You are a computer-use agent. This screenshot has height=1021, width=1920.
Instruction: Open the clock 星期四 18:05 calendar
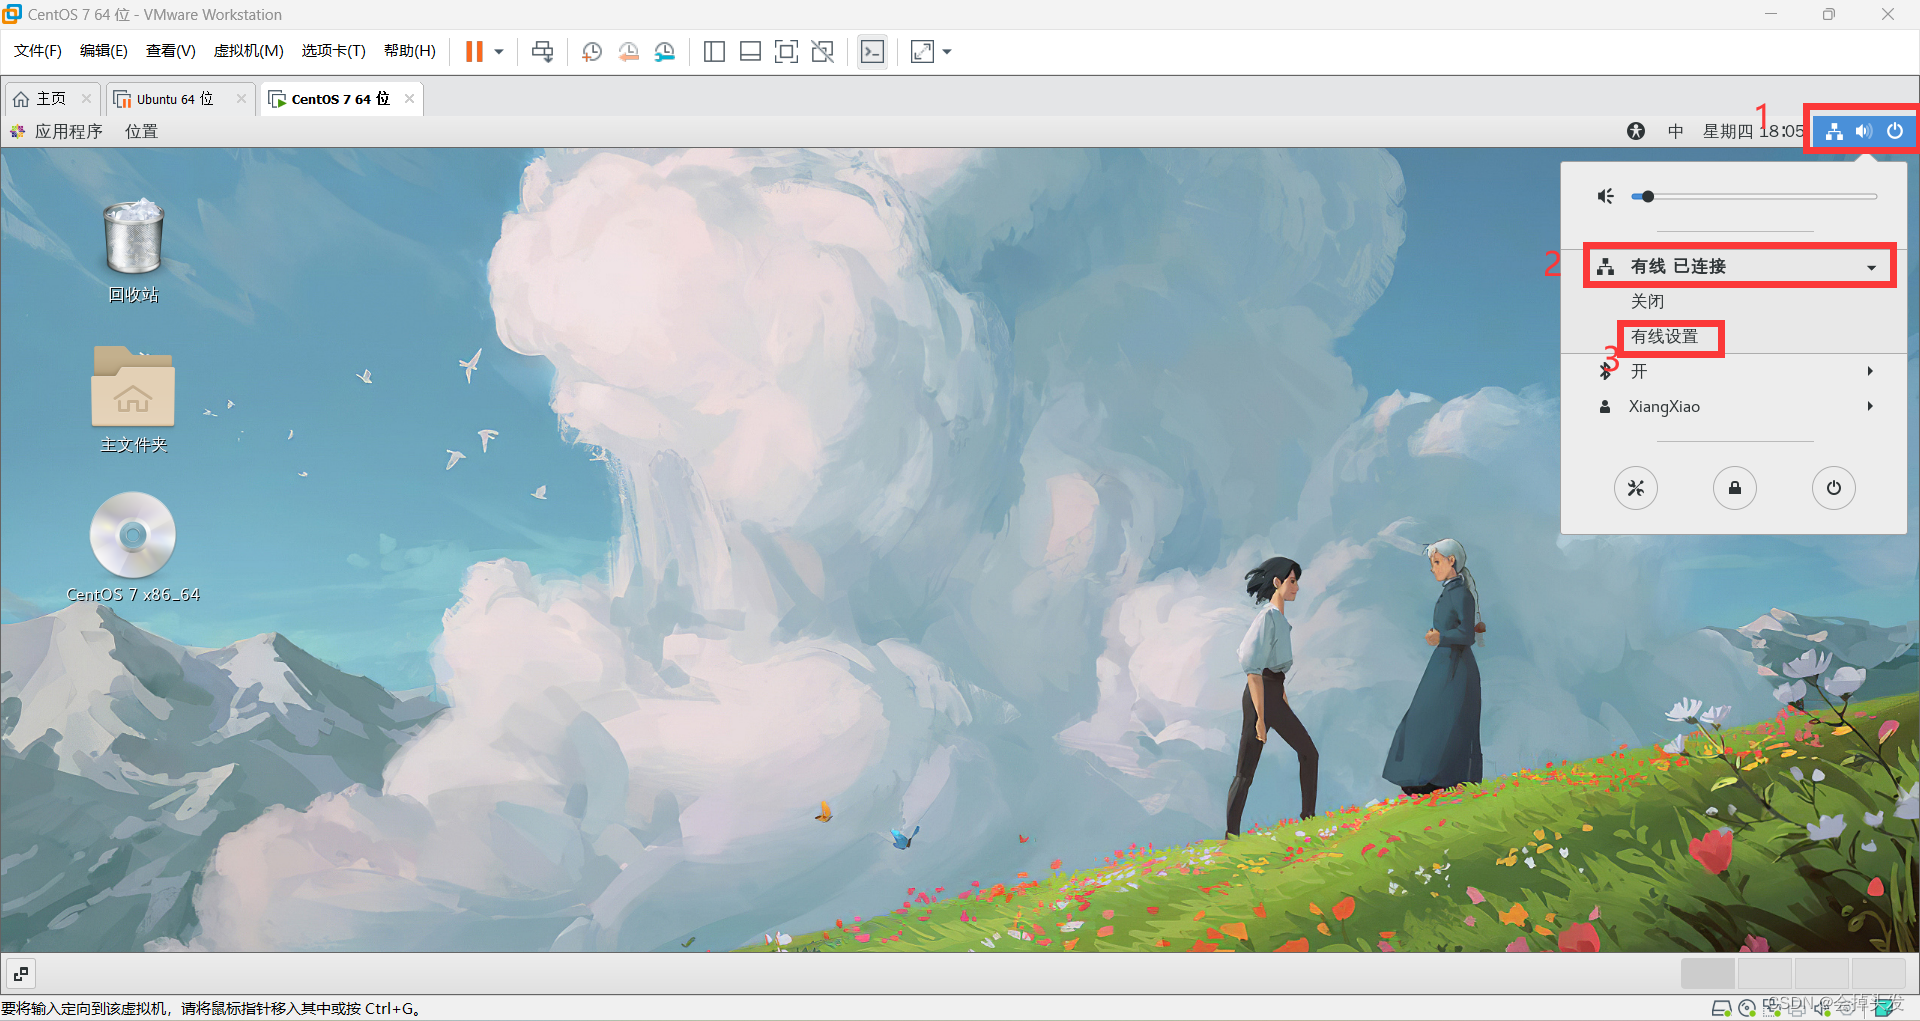[1753, 131]
